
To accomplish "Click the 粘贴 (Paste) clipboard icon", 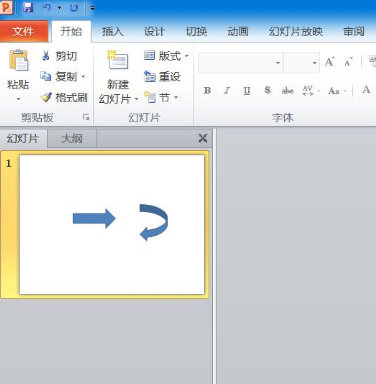I will point(19,60).
